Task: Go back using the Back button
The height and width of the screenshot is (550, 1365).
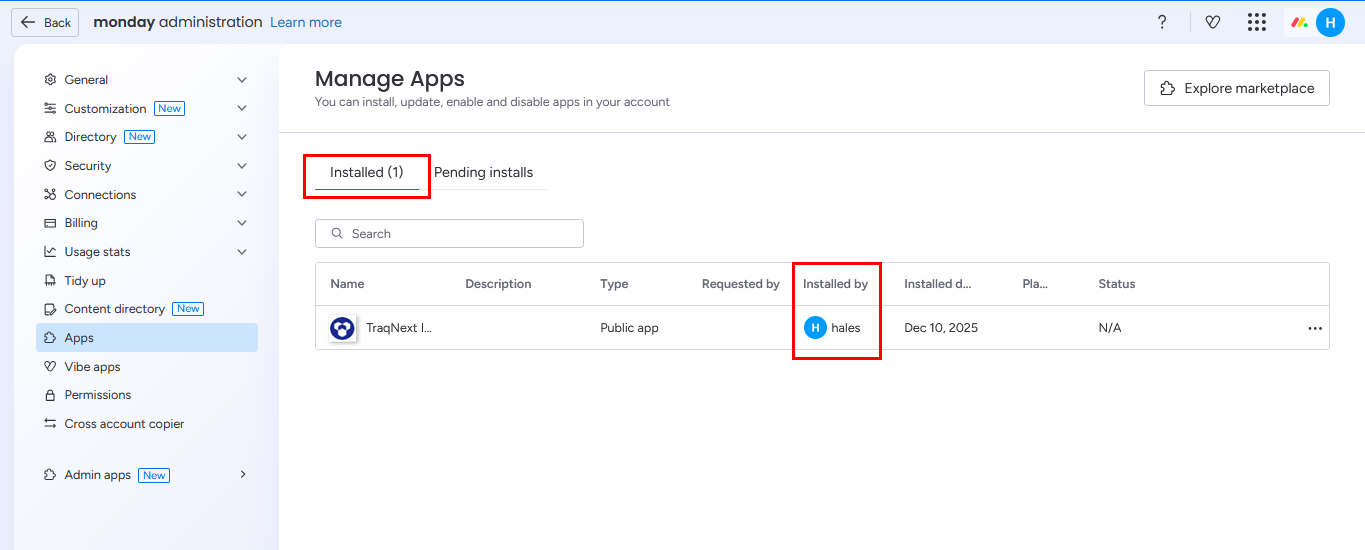Action: point(45,22)
